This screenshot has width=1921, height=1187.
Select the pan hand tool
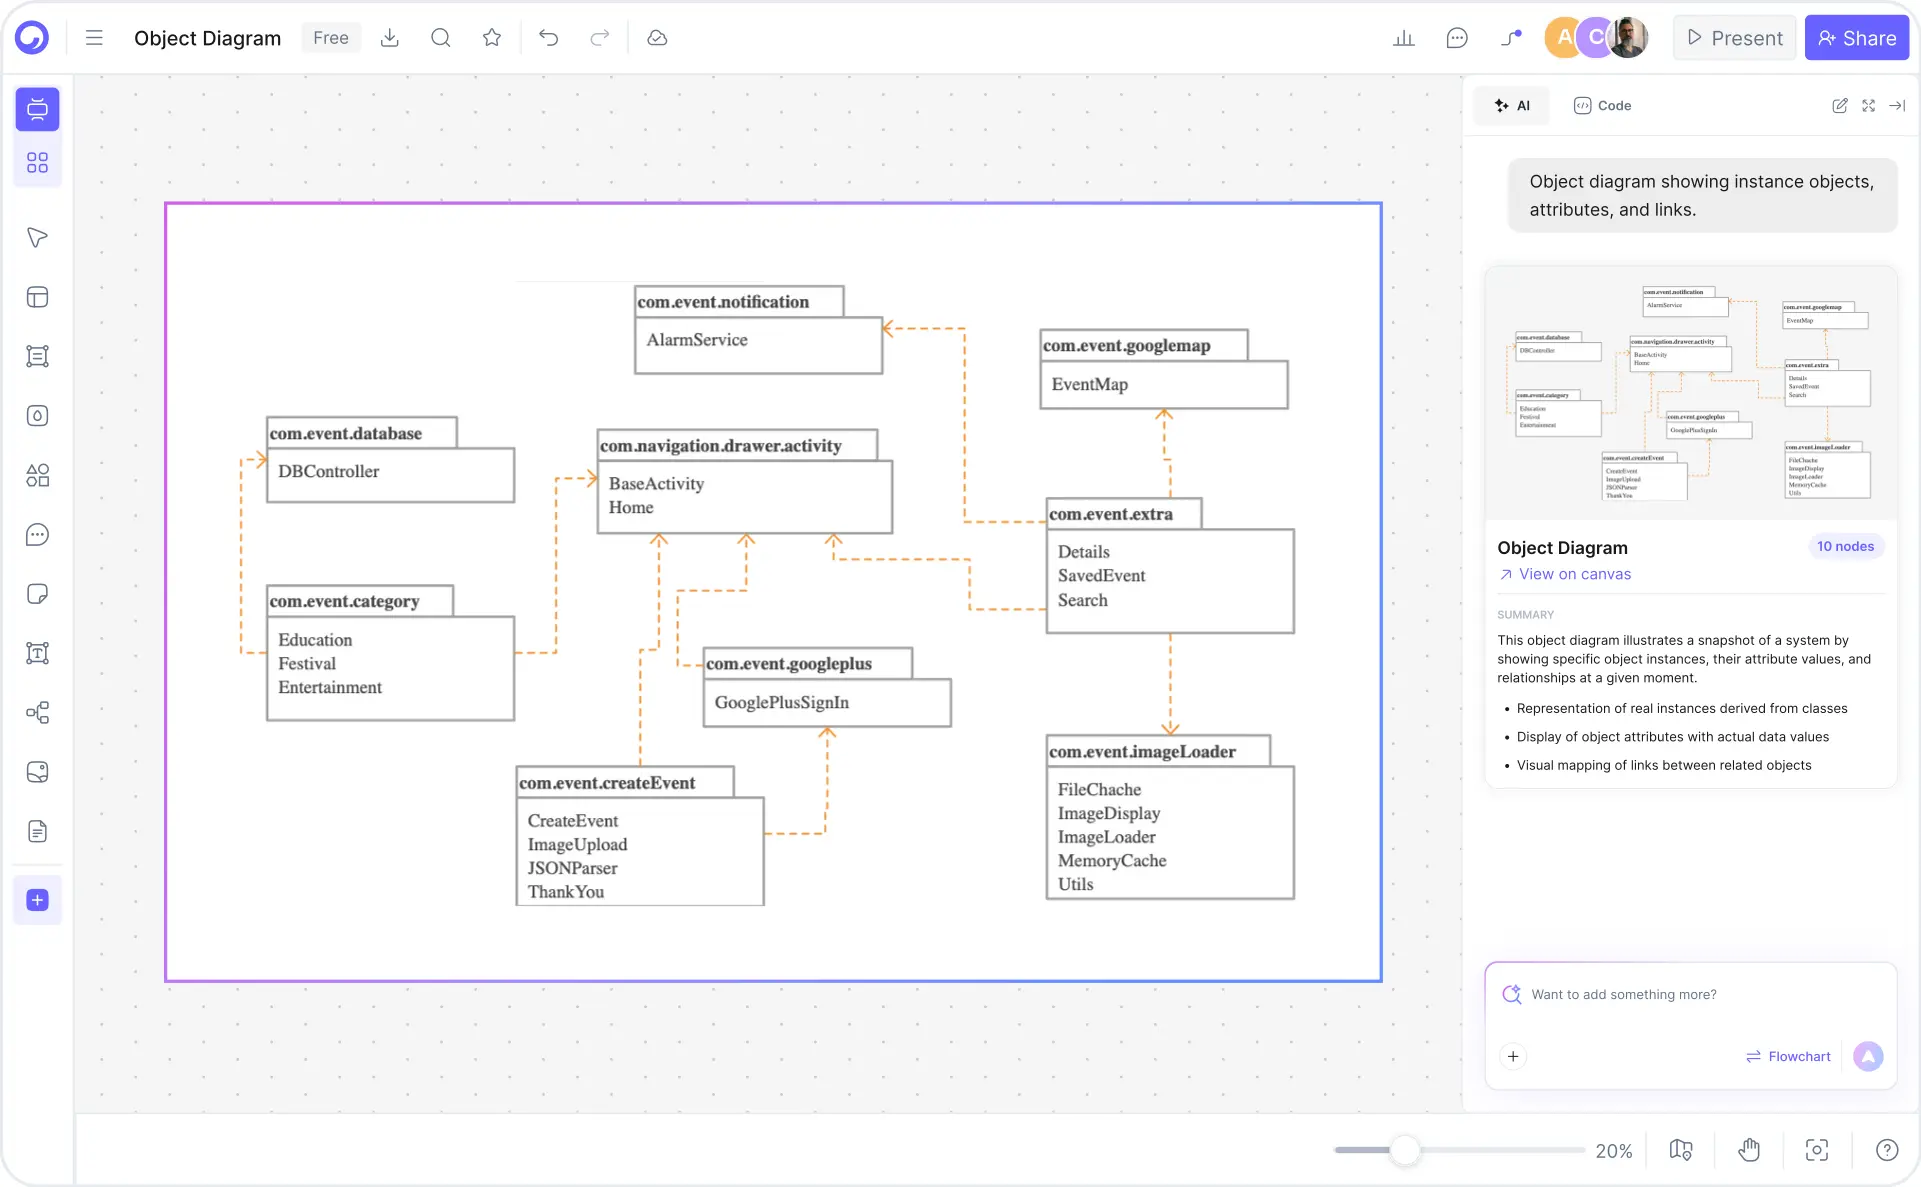[1748, 1150]
